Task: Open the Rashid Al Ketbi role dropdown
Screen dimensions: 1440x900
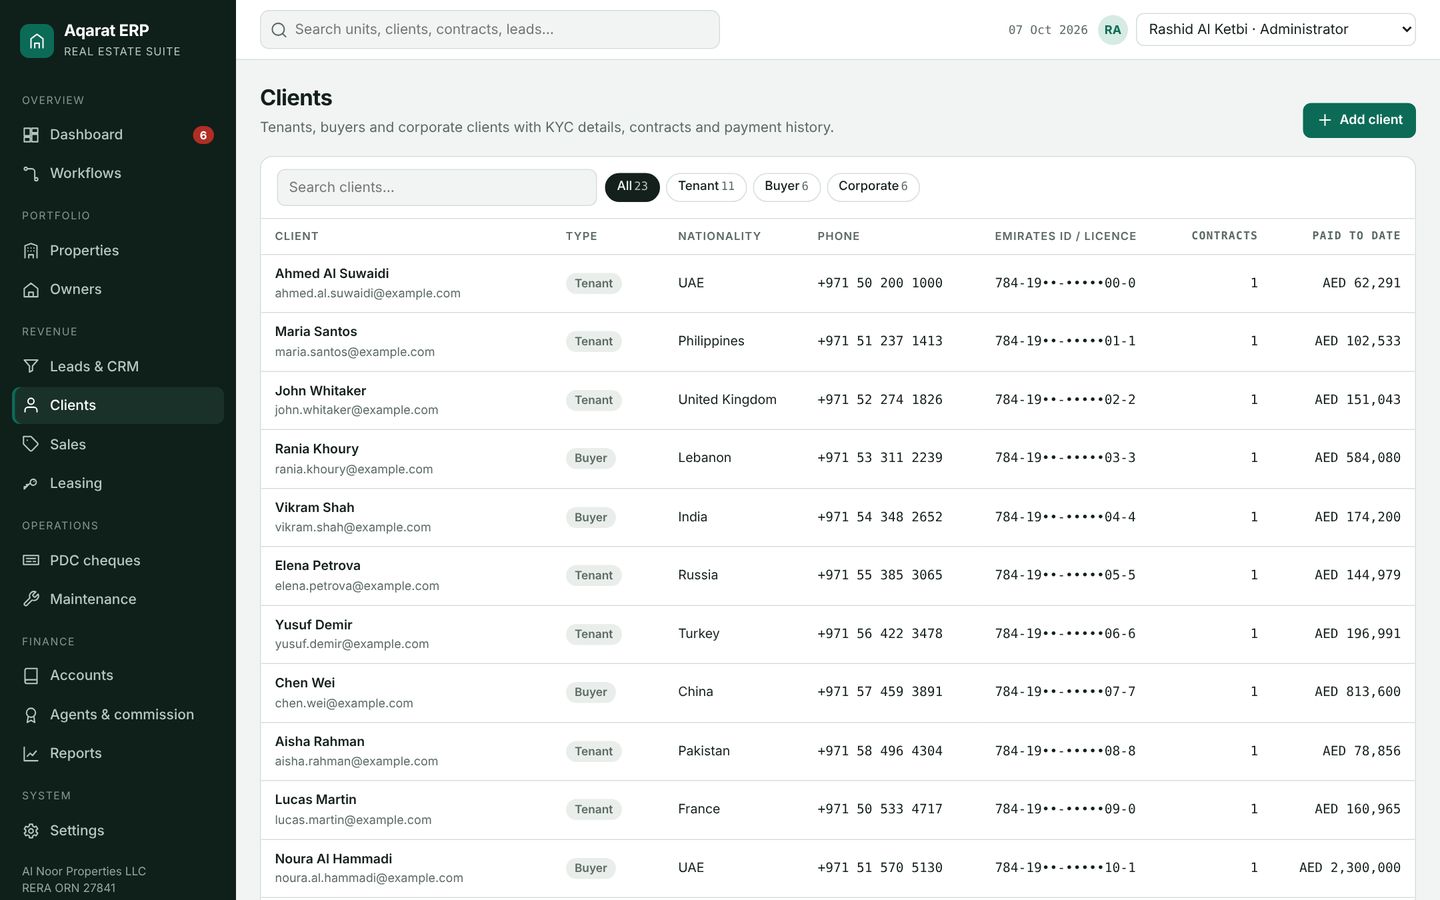Action: click(x=1275, y=30)
